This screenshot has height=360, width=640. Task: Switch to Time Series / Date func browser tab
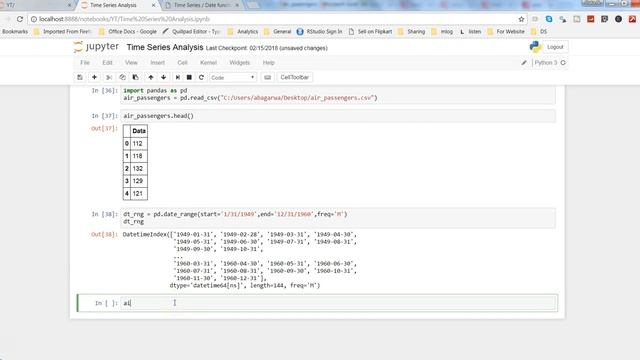point(202,5)
